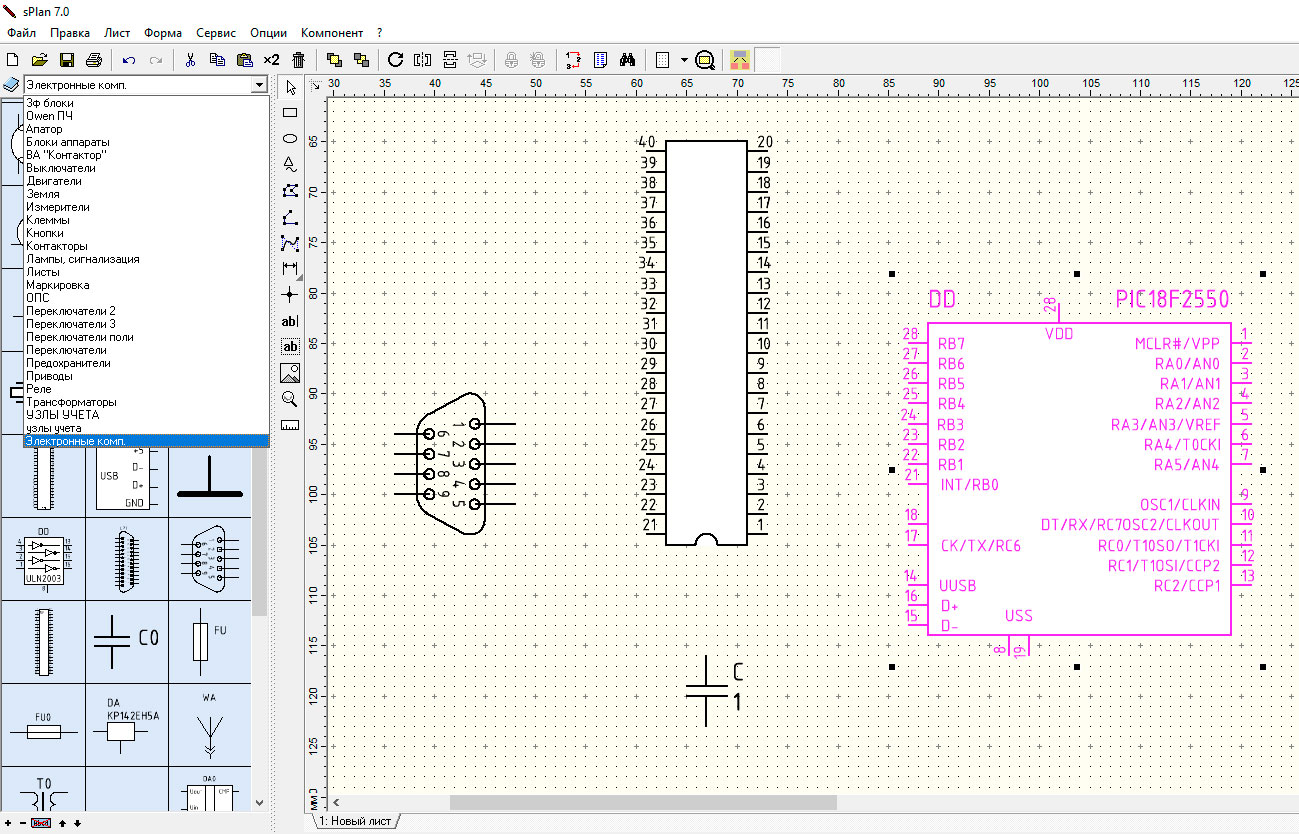The image size is (1299, 834).
Task: Open the Сервис menu
Action: pyautogui.click(x=216, y=33)
